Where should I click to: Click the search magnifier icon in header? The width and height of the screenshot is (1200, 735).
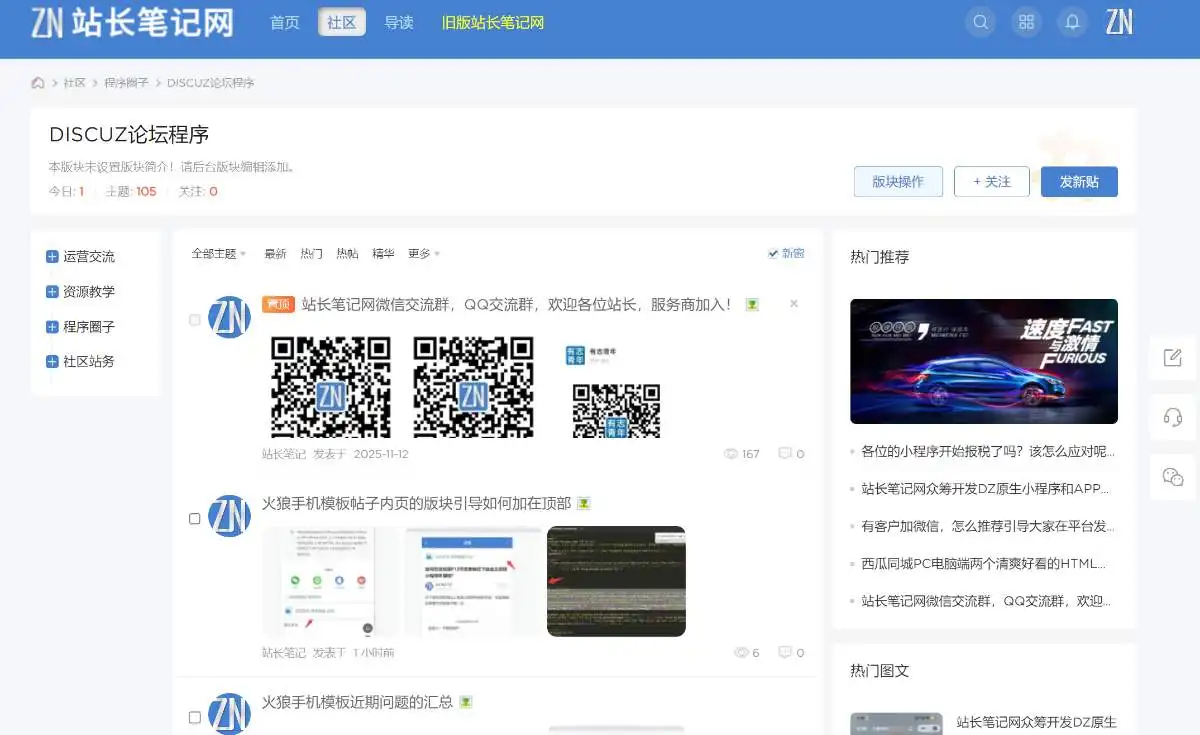980,22
